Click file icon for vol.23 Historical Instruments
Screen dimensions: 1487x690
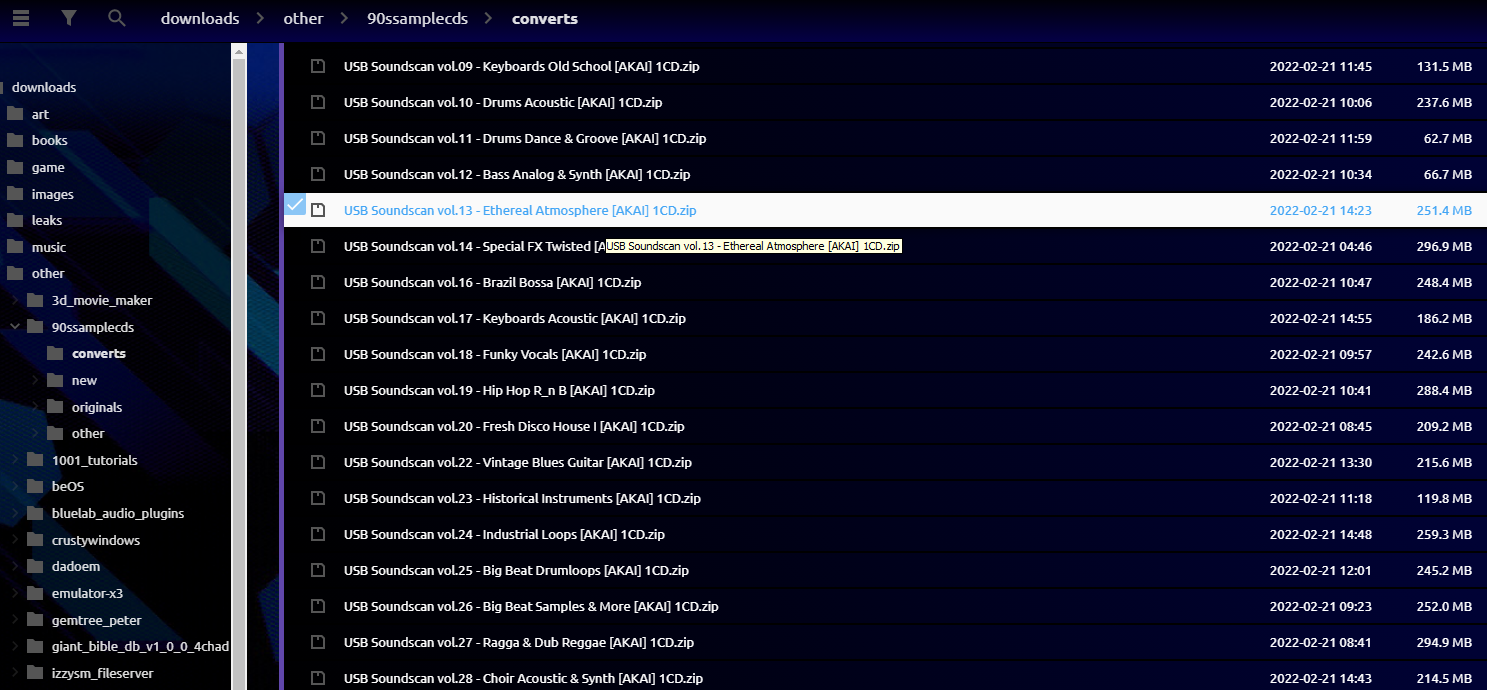coord(318,498)
